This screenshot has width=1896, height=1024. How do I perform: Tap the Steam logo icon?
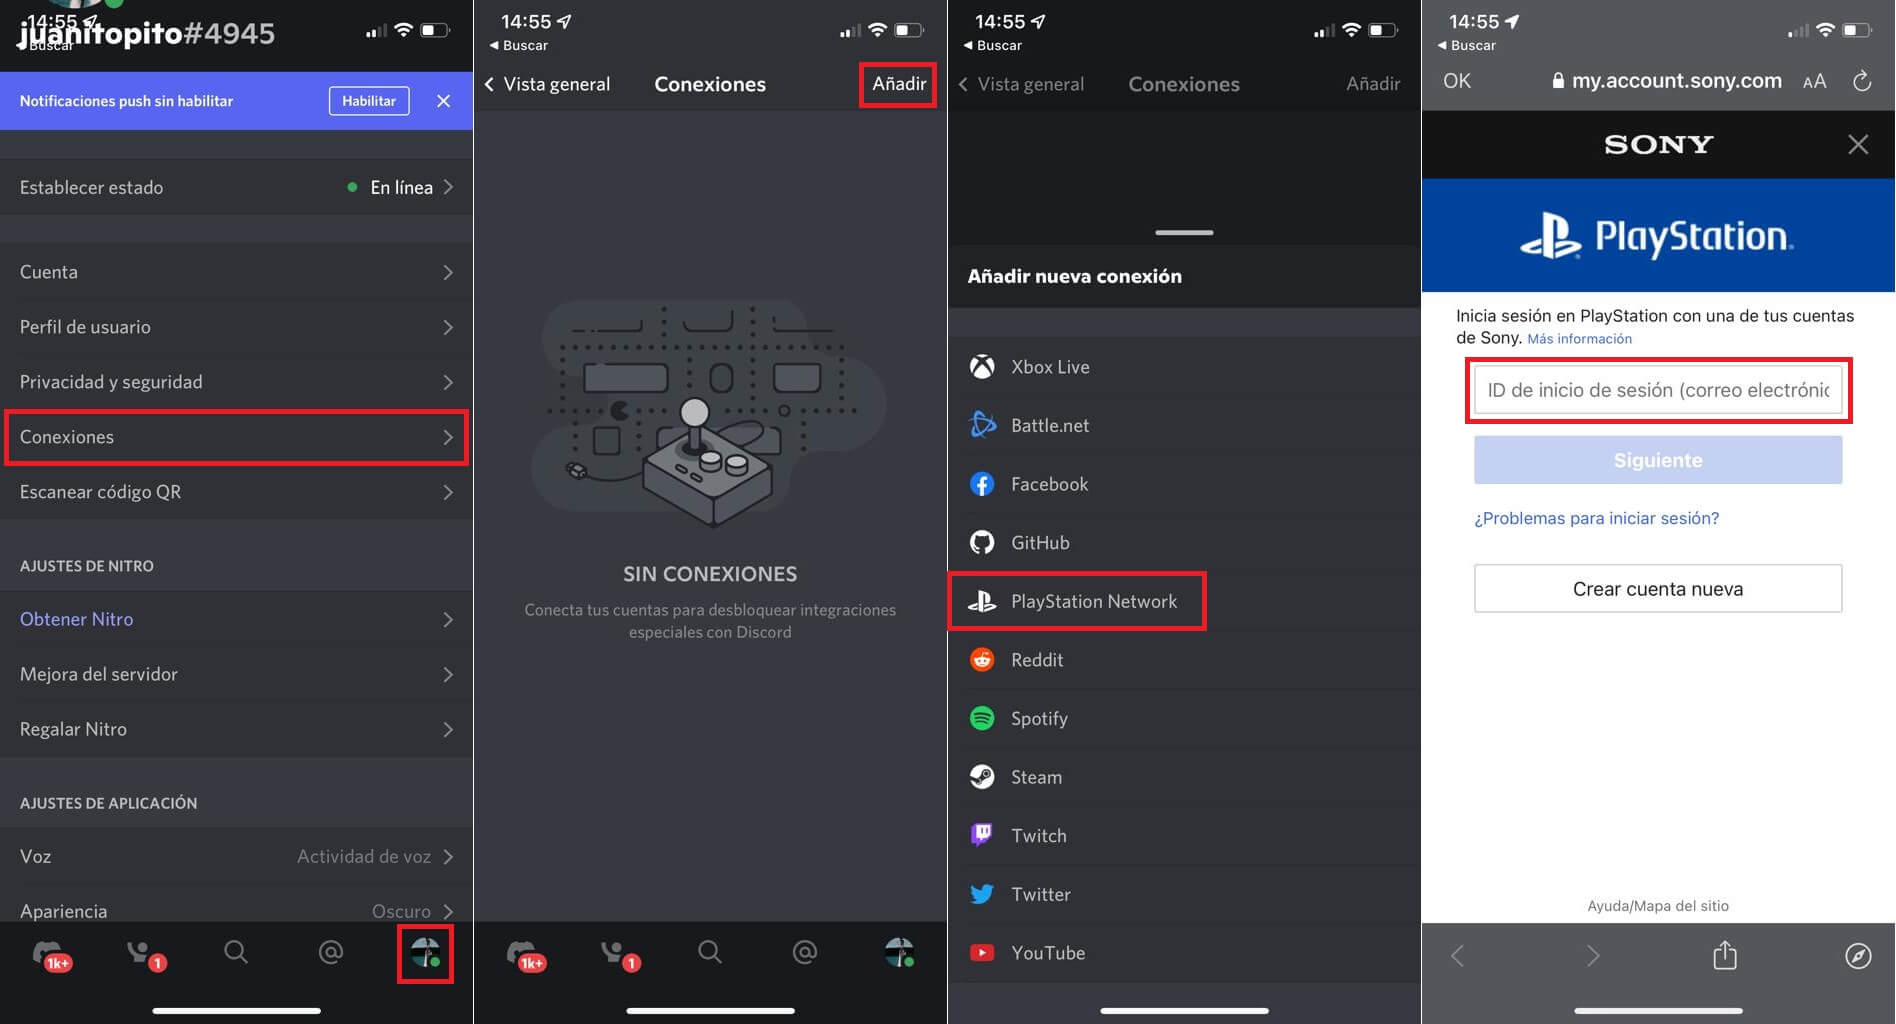point(982,777)
